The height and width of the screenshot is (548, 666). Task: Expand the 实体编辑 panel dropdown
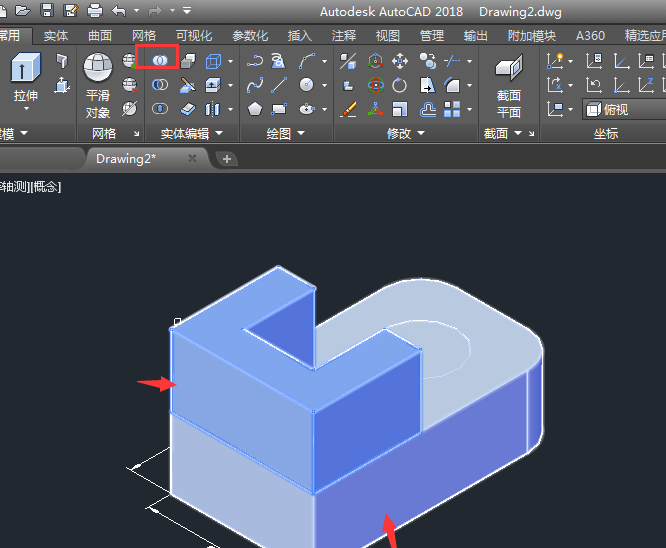coord(221,133)
